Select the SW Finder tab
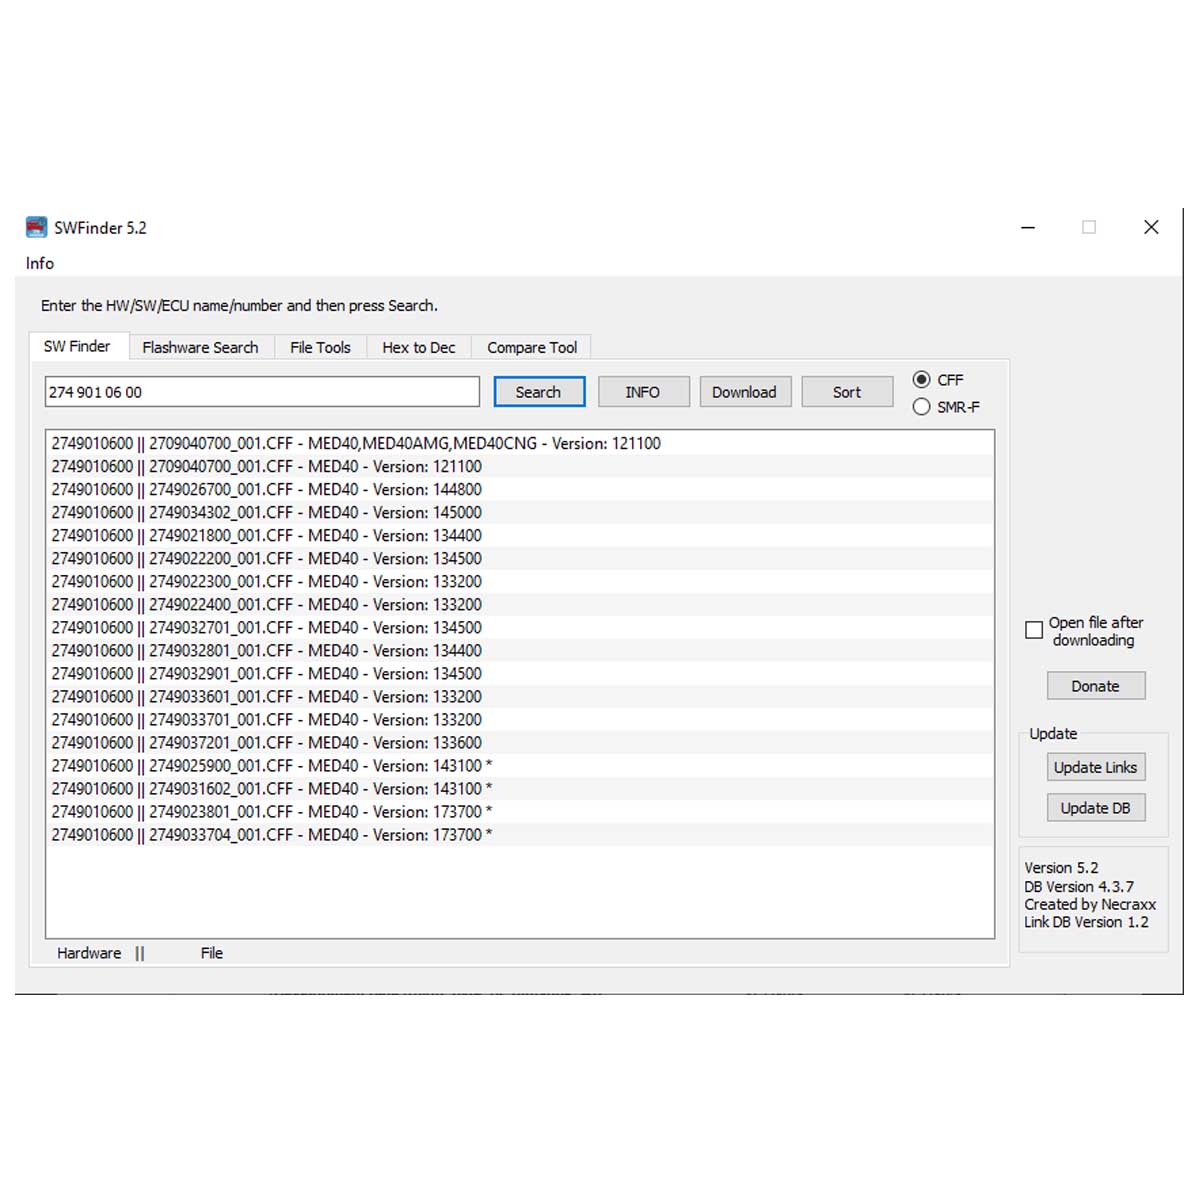 point(78,345)
